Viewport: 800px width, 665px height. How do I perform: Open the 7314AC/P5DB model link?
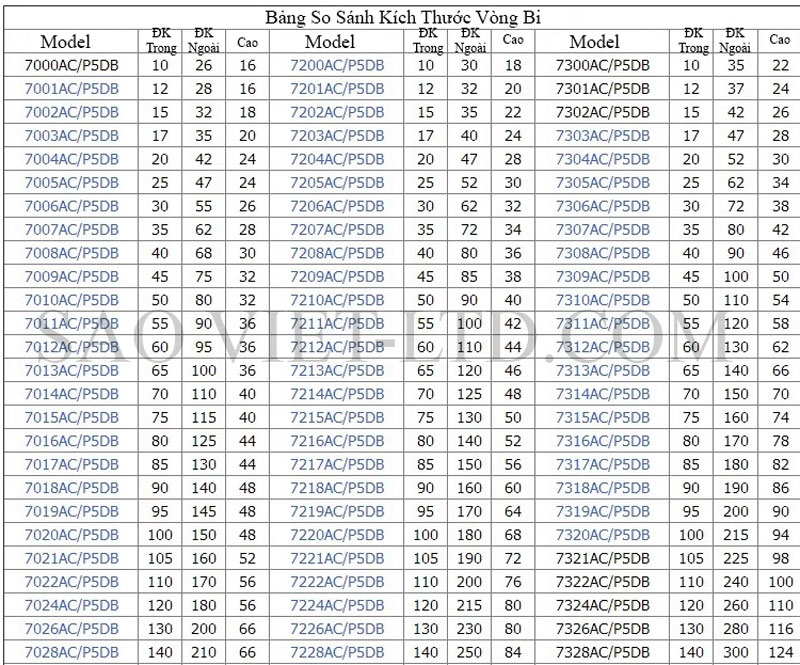point(602,393)
